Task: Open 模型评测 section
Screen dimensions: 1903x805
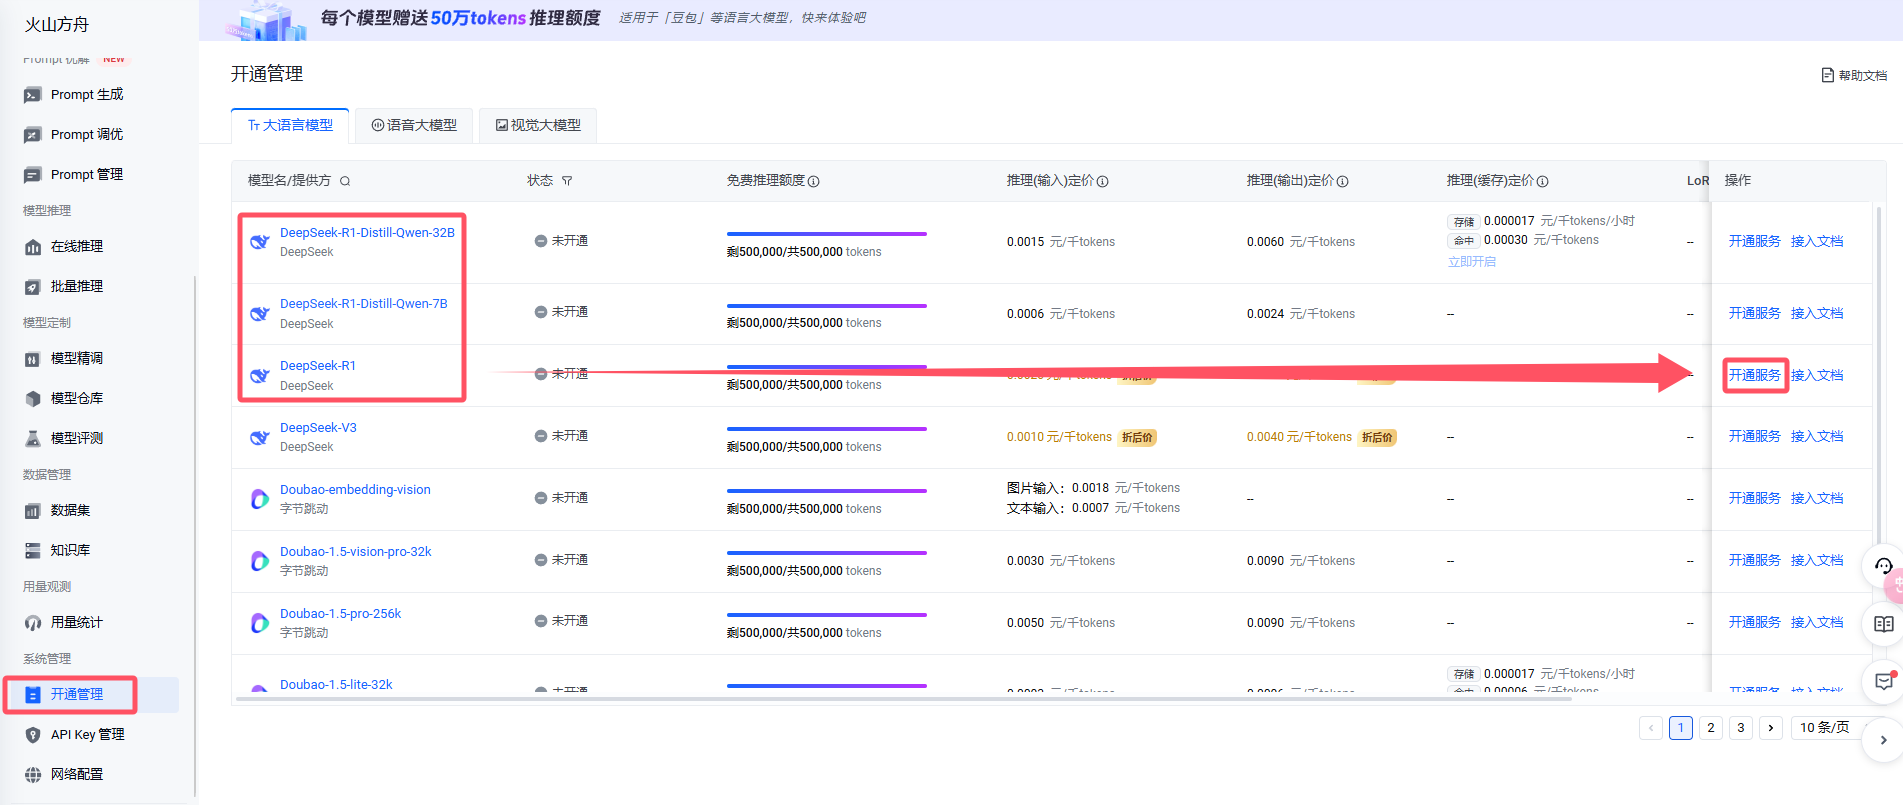Action: click(77, 438)
